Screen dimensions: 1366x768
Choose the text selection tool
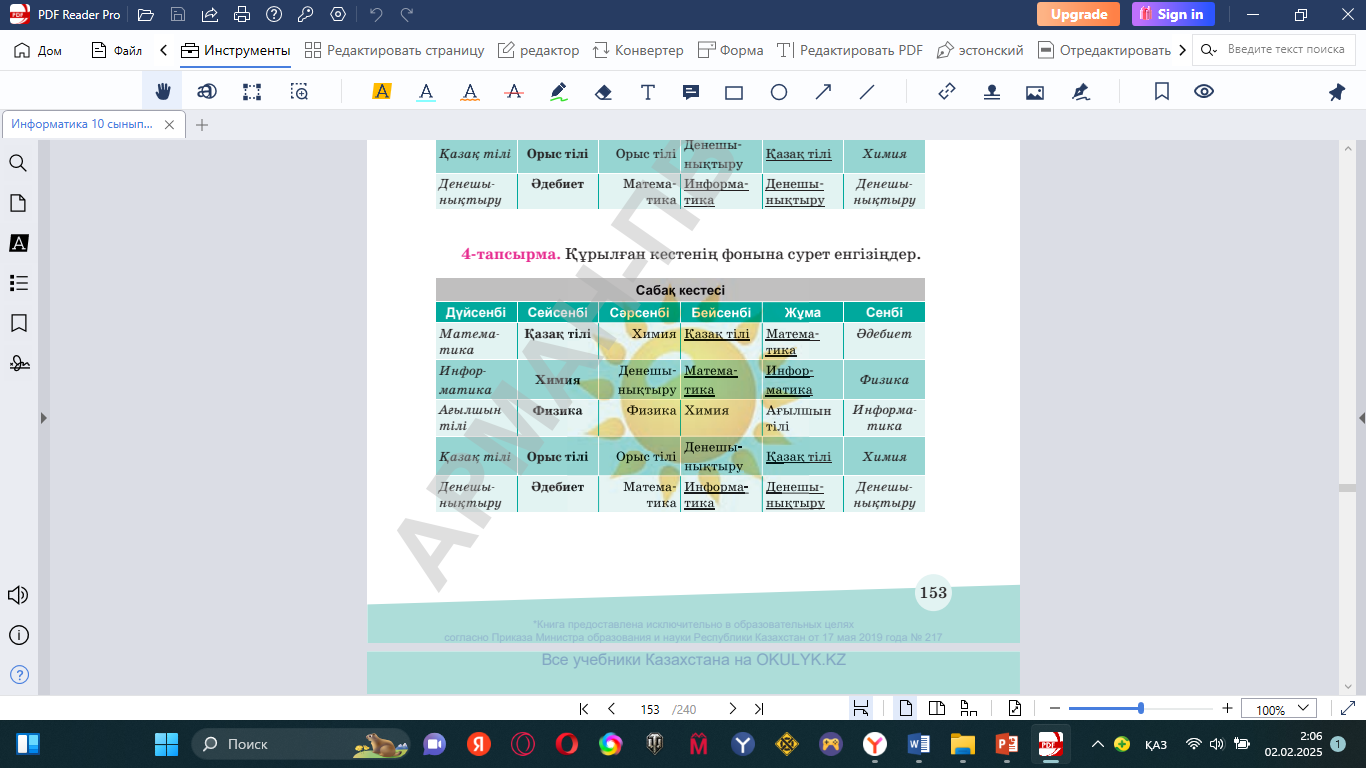coord(207,92)
